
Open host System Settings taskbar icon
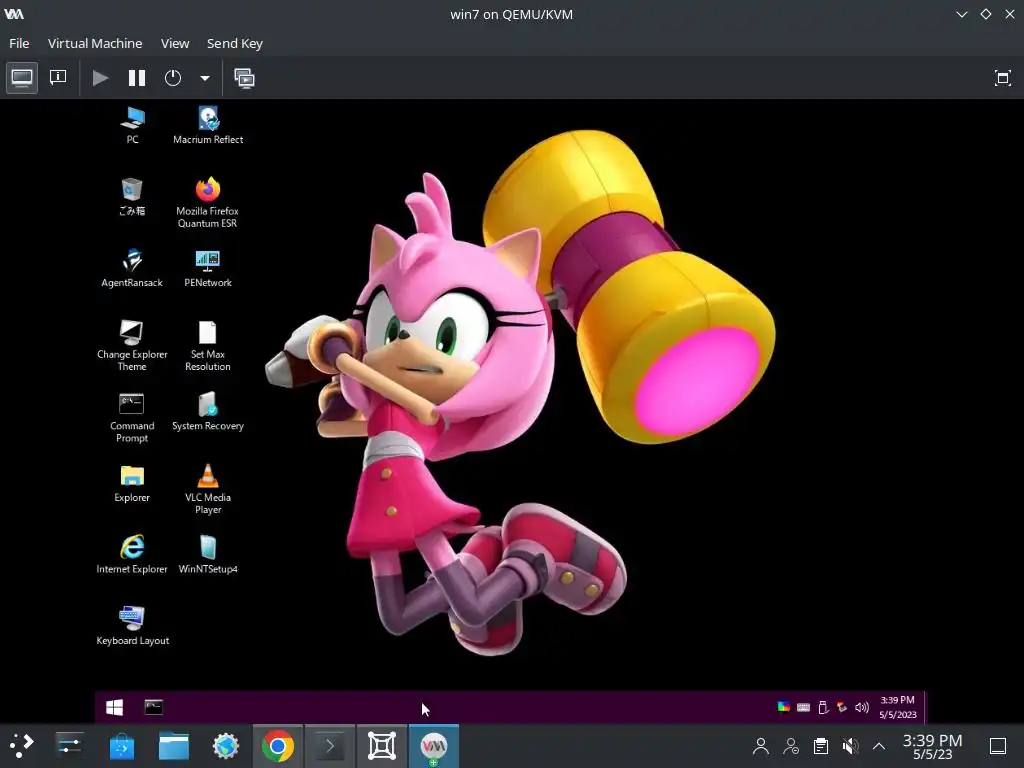point(69,745)
